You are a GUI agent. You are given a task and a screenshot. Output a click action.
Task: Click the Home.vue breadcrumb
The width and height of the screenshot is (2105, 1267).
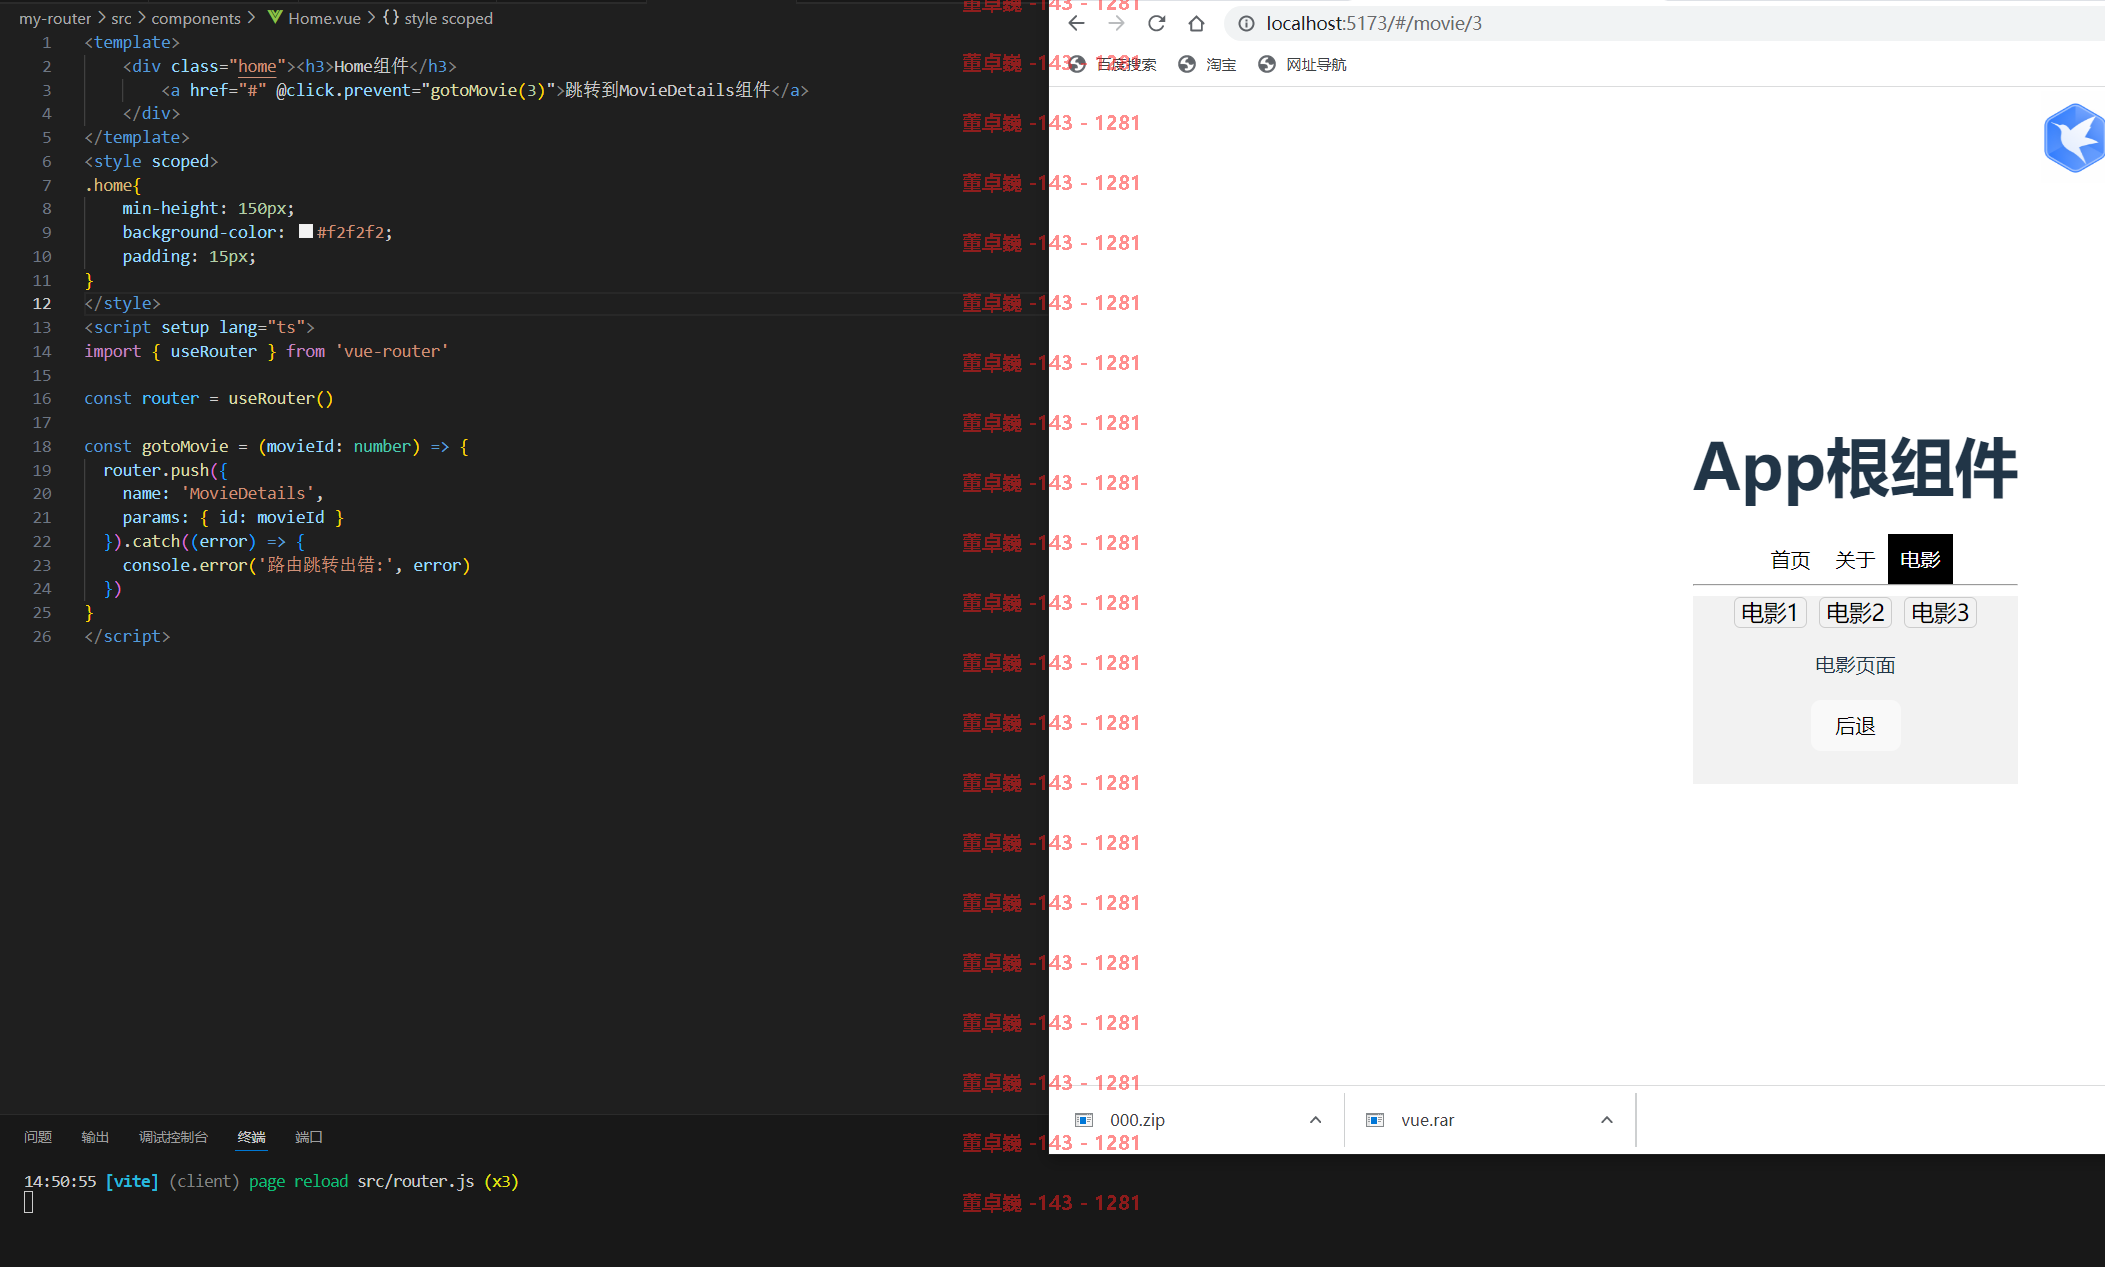click(x=315, y=18)
